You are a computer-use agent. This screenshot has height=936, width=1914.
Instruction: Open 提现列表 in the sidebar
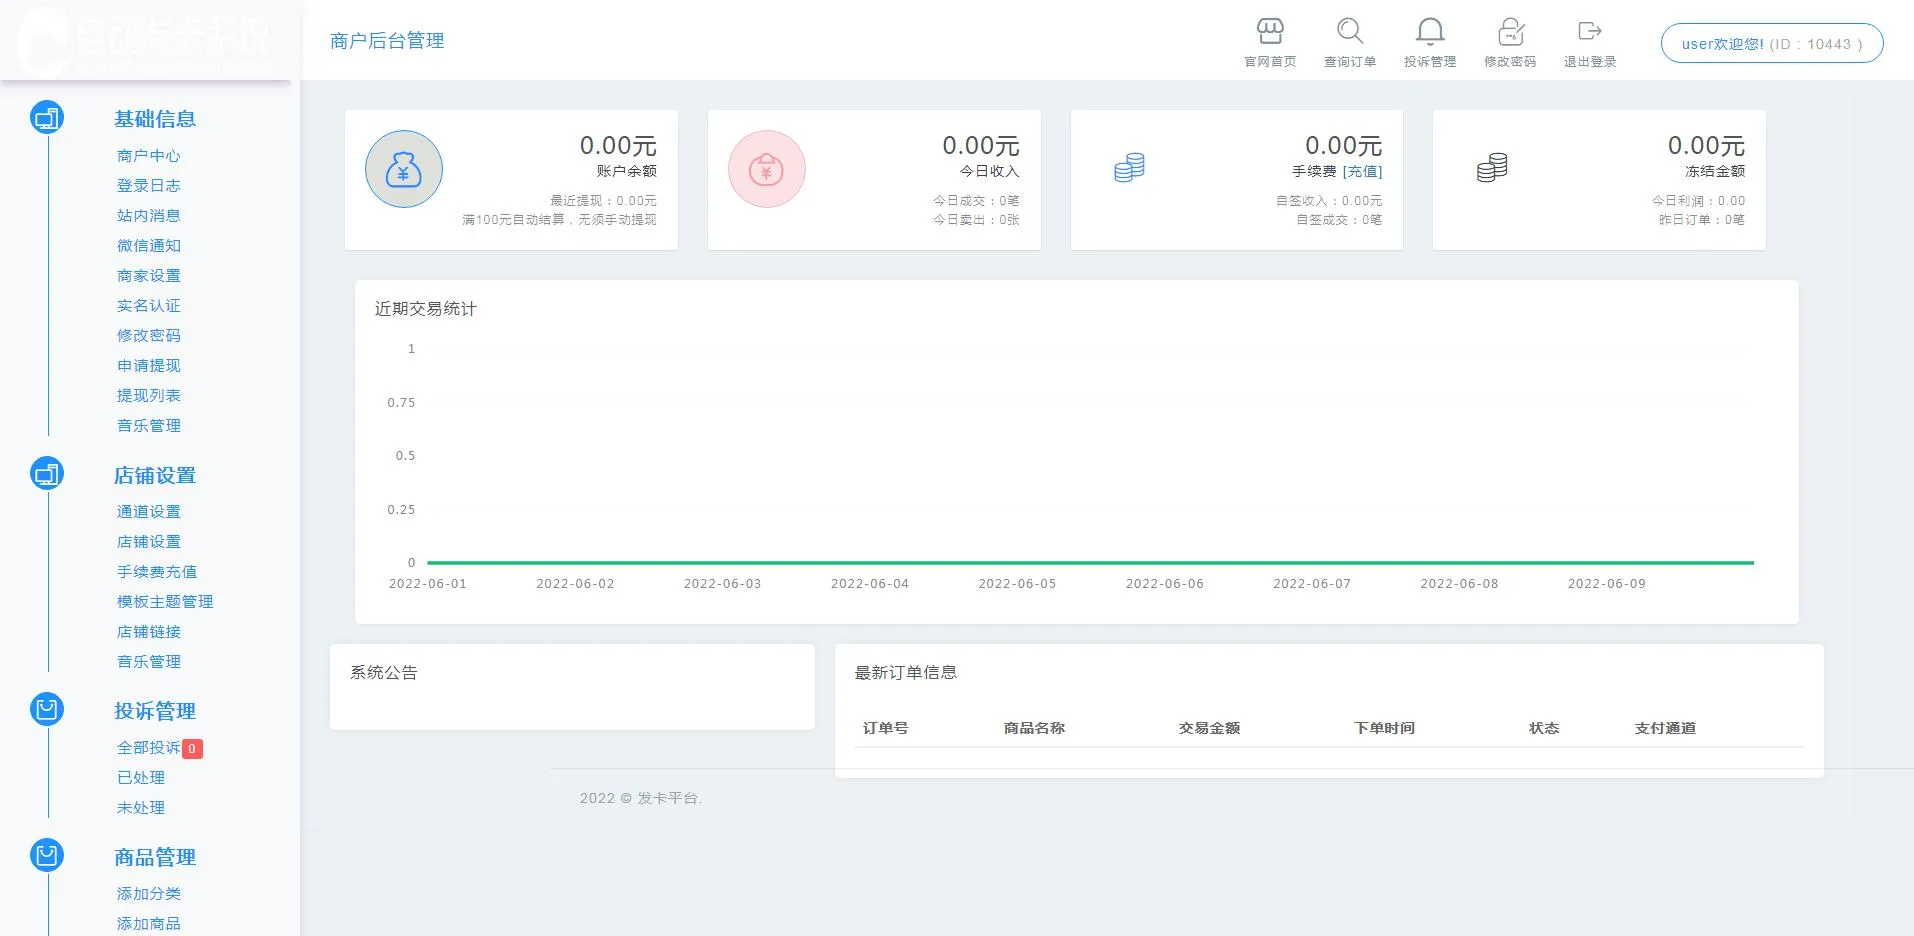[149, 396]
